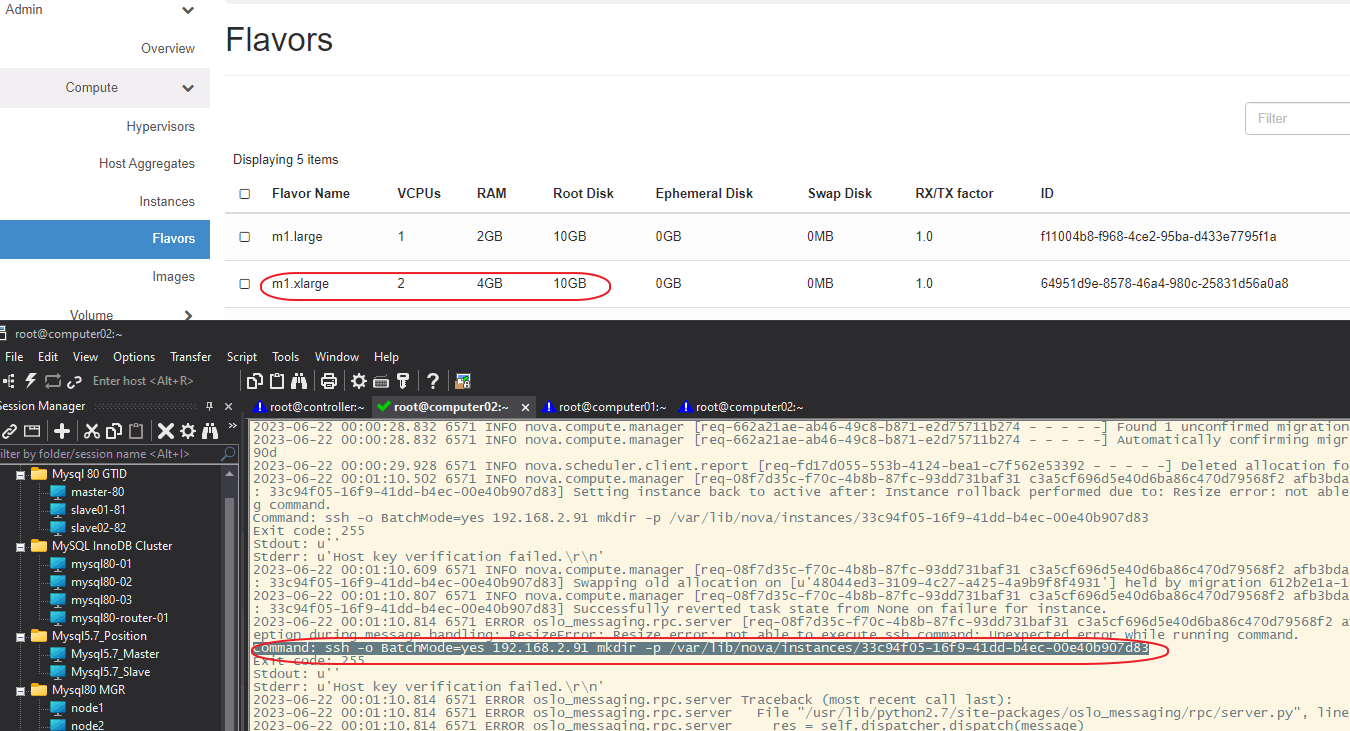Screen dimensions: 1350x731
Task: Click the Print icon in toolbar
Action: coord(328,381)
